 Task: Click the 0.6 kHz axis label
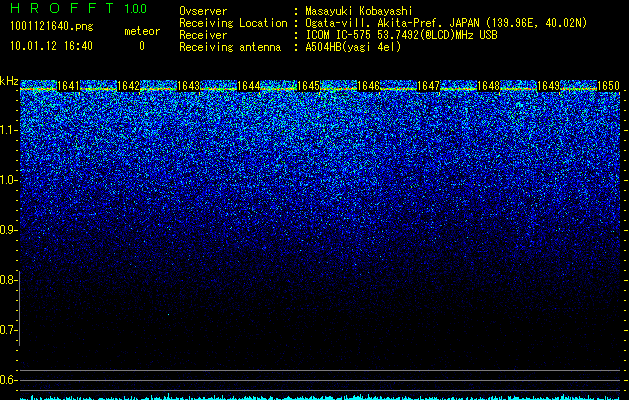coord(8,380)
